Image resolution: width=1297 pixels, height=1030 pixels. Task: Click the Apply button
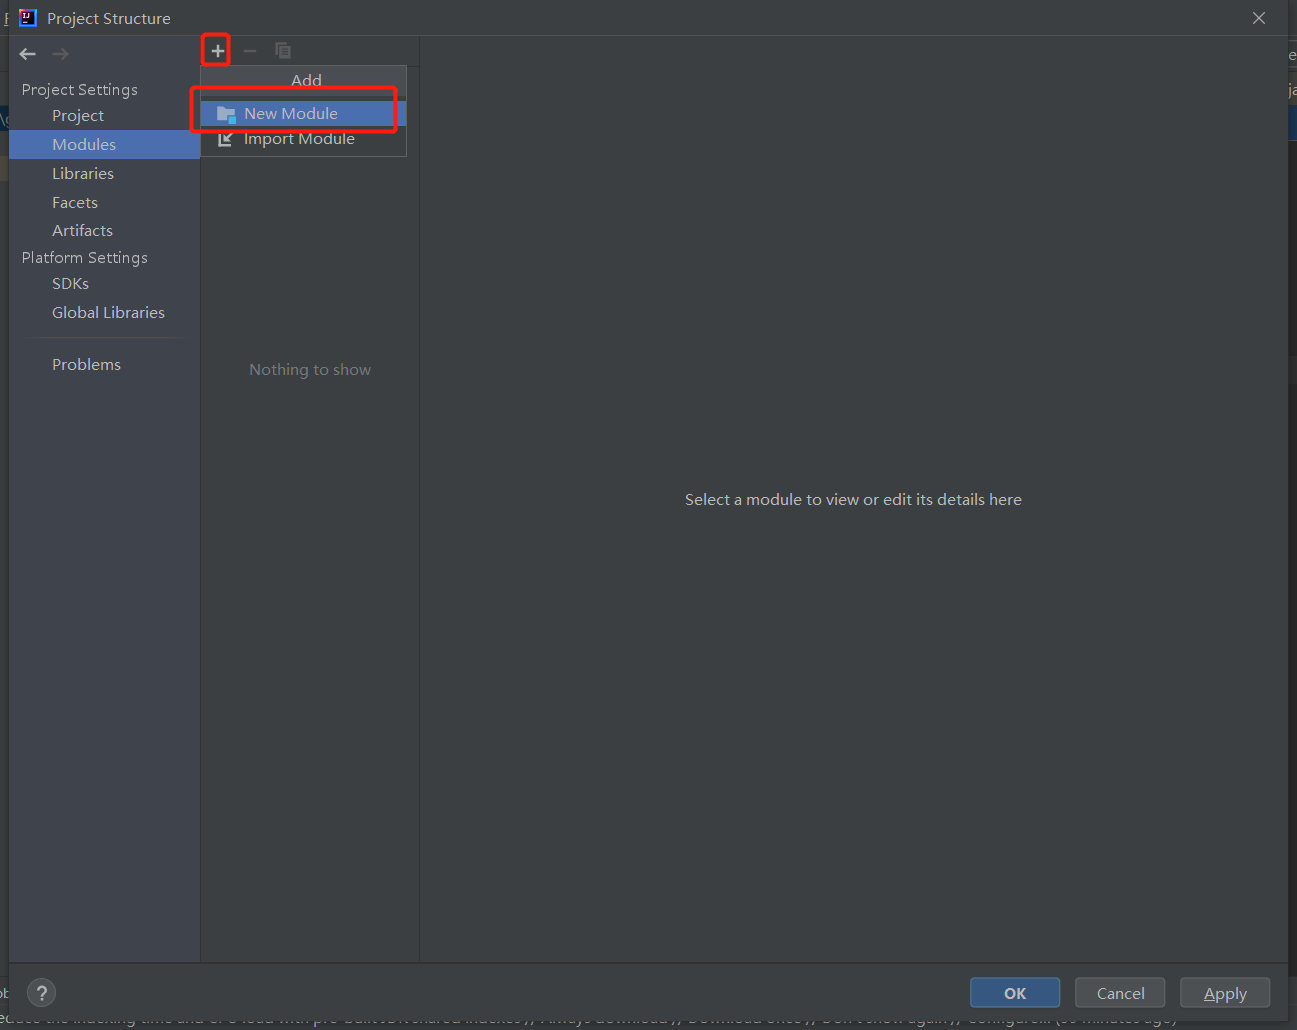1225,993
